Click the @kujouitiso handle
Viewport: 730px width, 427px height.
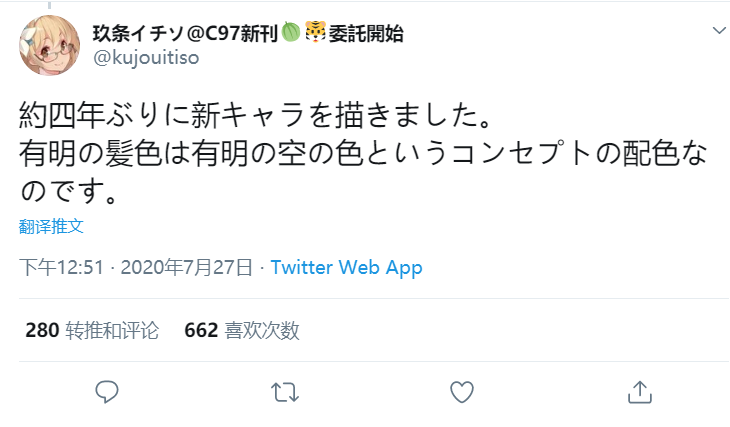[x=146, y=58]
